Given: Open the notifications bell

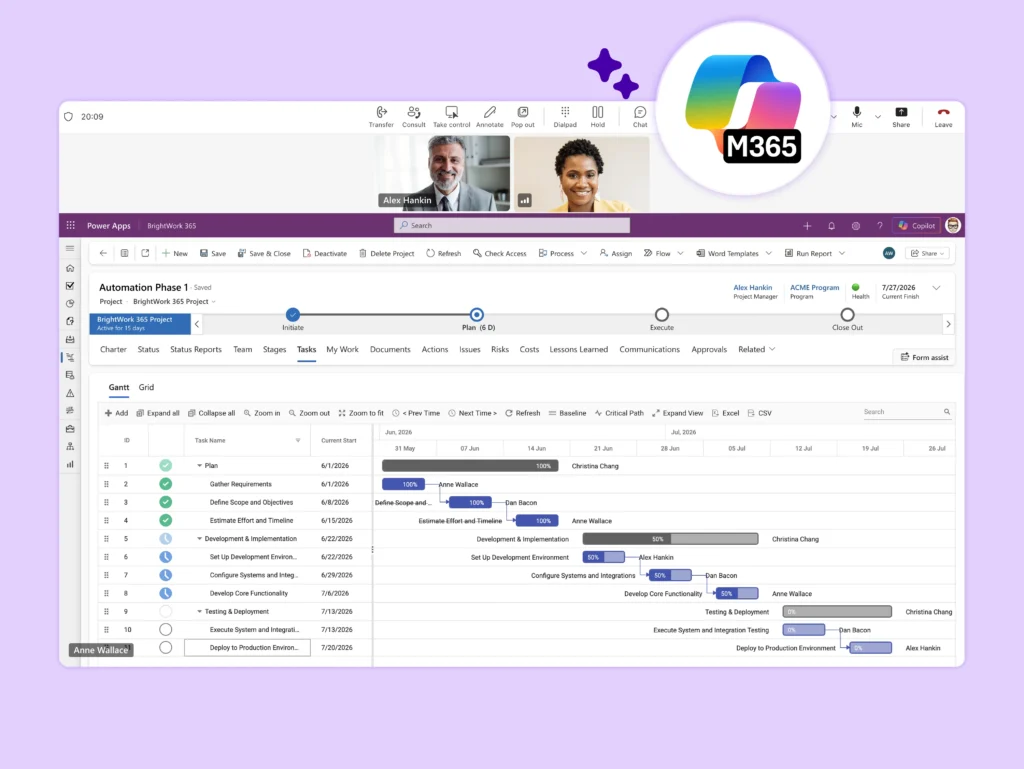Looking at the screenshot, I should click(x=831, y=226).
